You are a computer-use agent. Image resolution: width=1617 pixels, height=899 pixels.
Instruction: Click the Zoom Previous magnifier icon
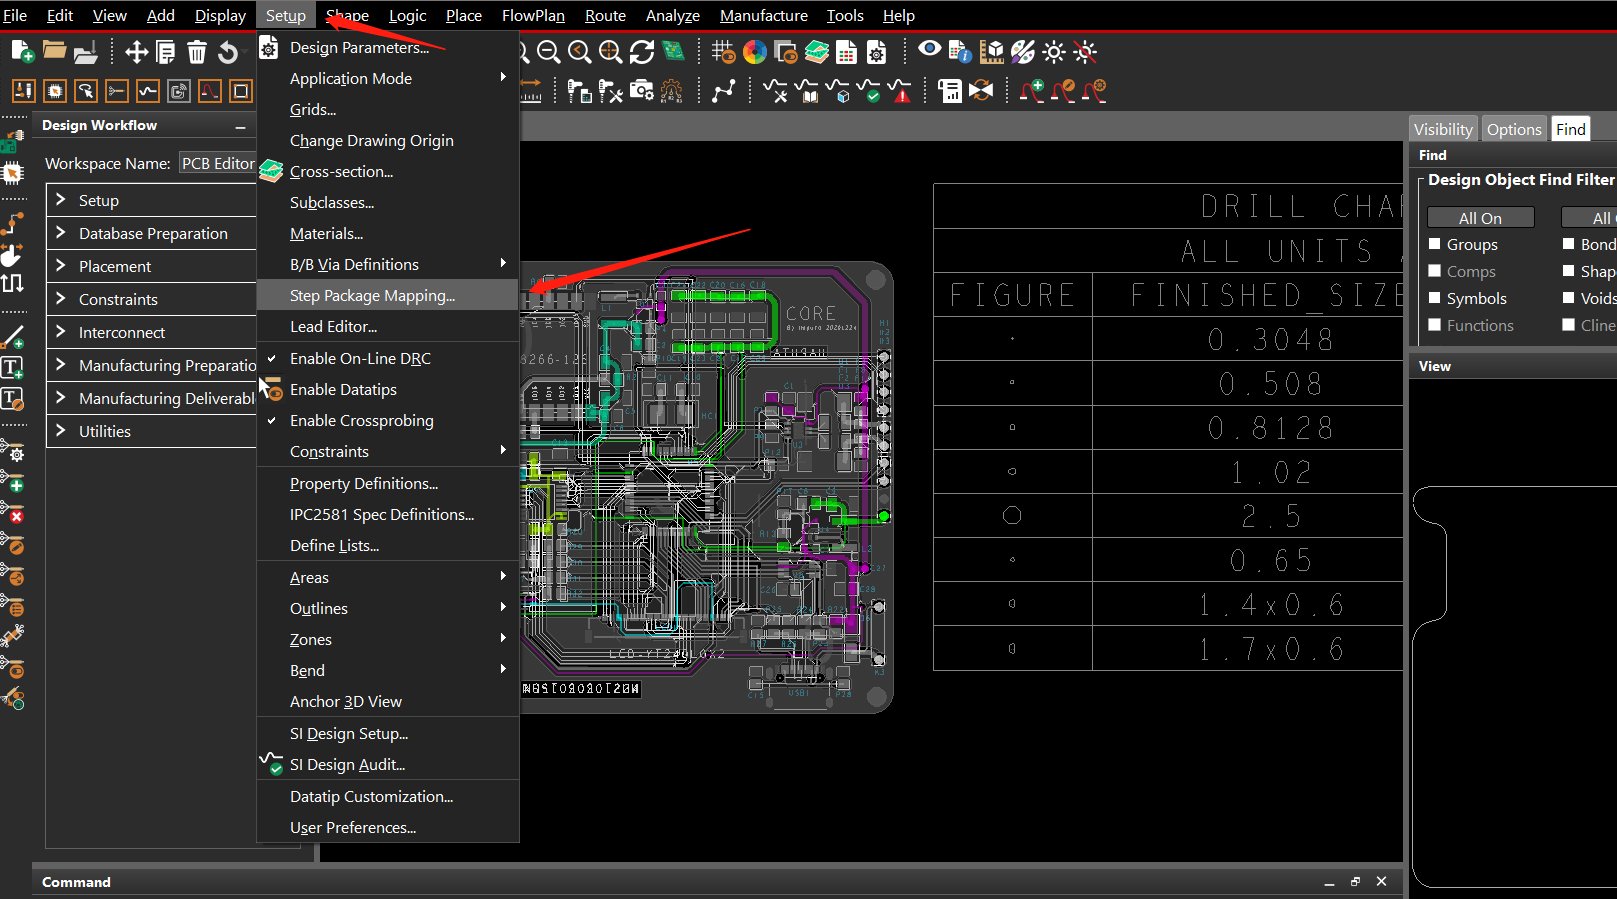[579, 52]
